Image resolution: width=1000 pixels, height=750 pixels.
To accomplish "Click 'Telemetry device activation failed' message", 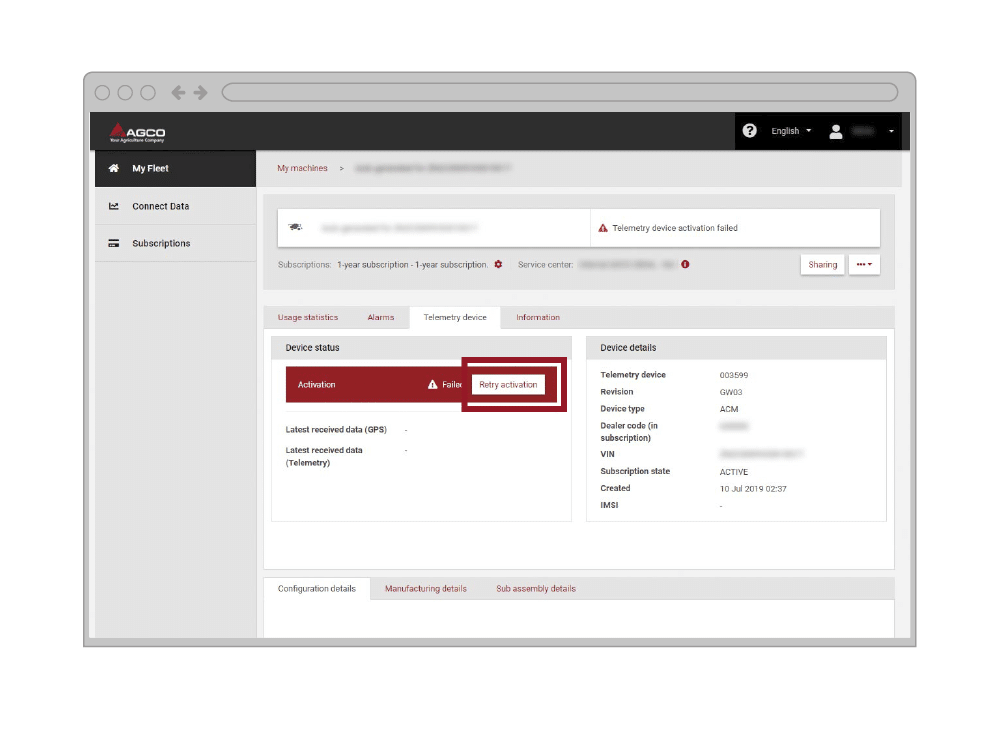I will pyautogui.click(x=675, y=228).
